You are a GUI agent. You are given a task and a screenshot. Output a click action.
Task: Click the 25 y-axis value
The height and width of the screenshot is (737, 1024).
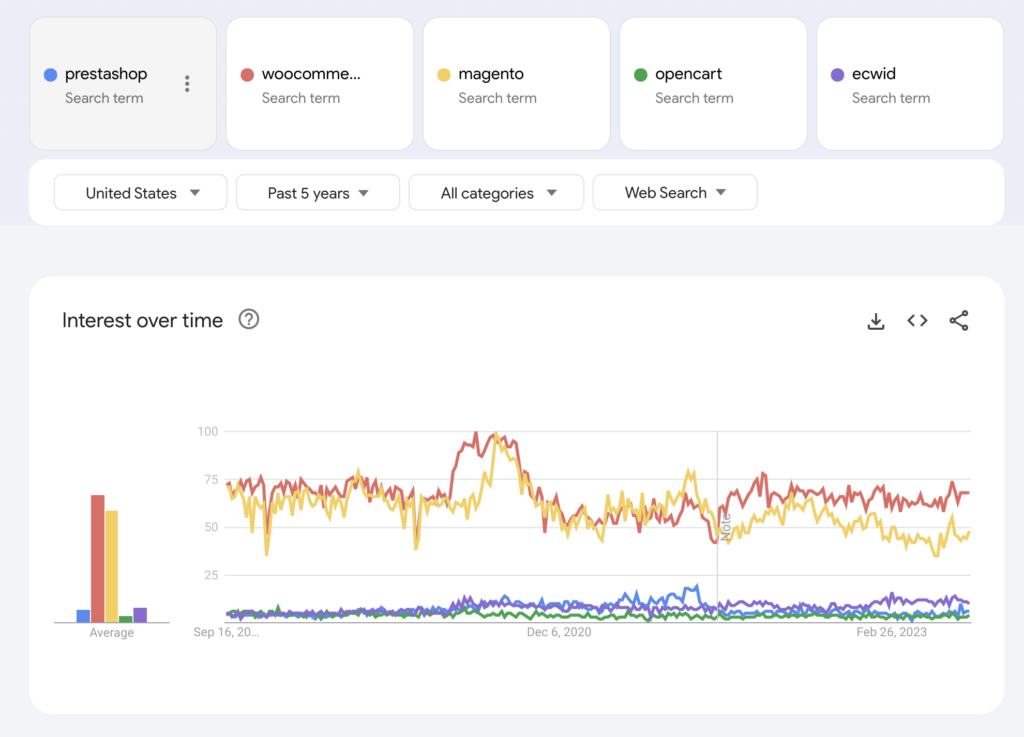[x=211, y=575]
